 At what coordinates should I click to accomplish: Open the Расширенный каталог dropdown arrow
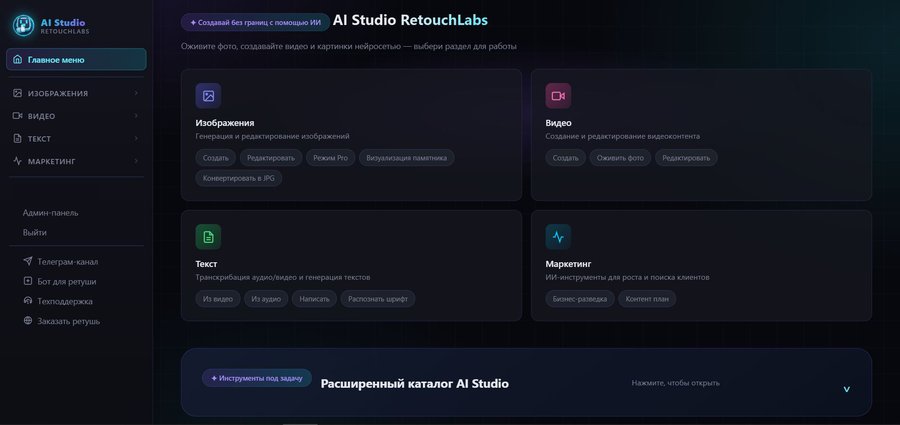pyautogui.click(x=847, y=389)
